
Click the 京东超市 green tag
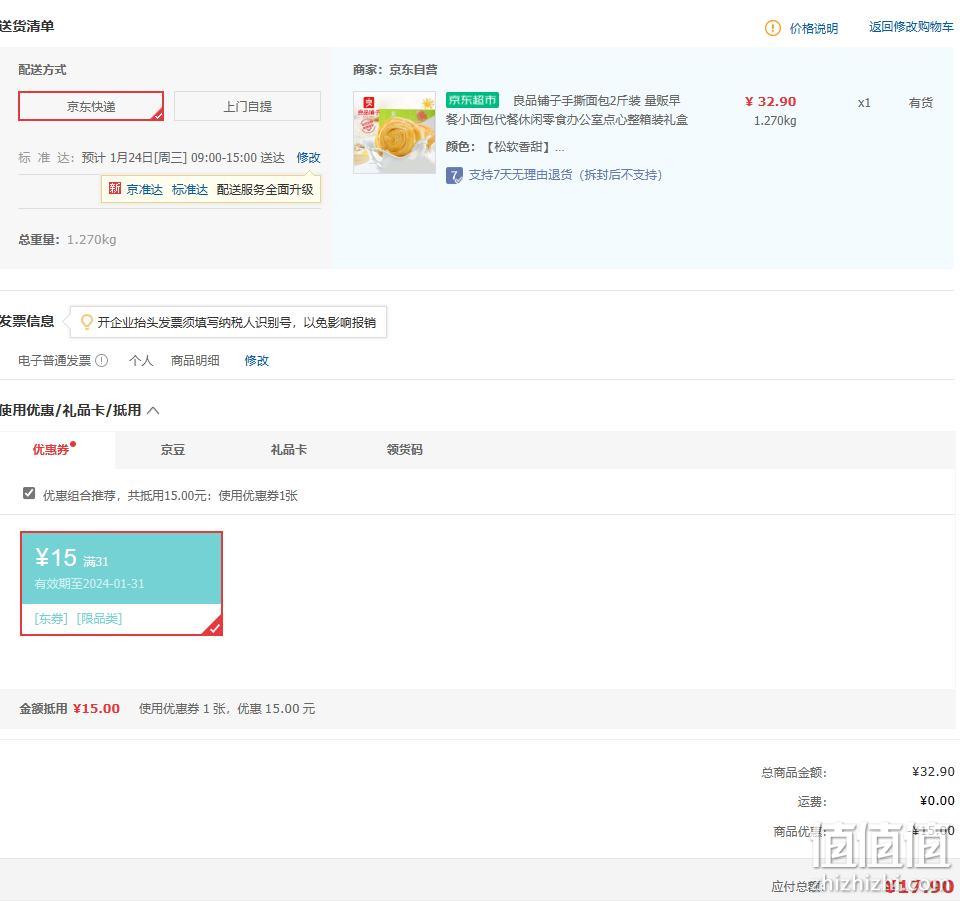point(472,100)
